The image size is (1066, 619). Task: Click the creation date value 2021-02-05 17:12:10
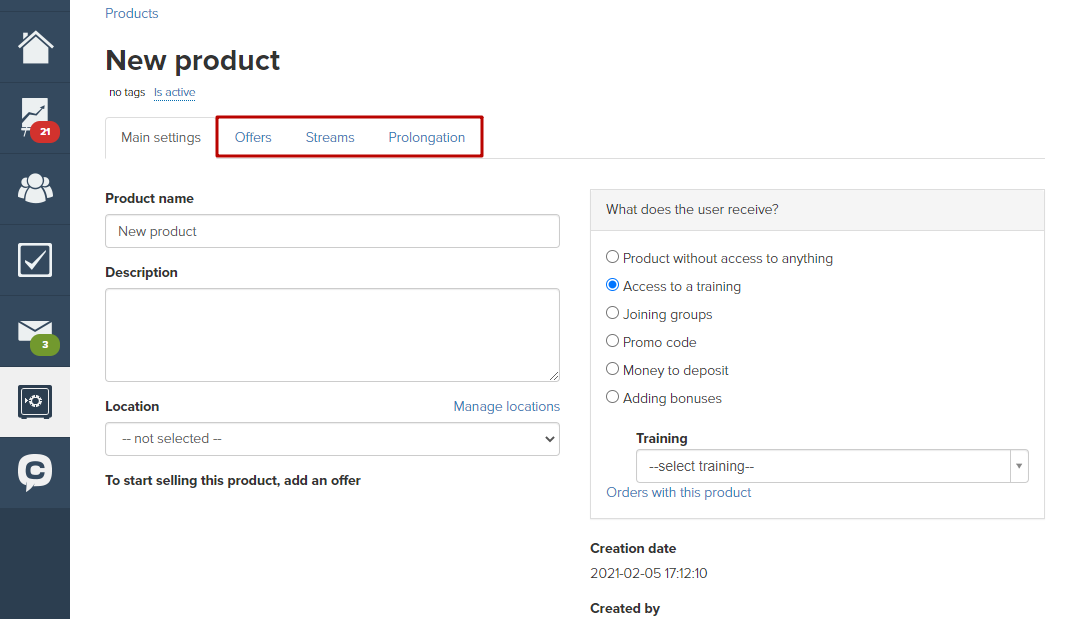pyautogui.click(x=649, y=573)
